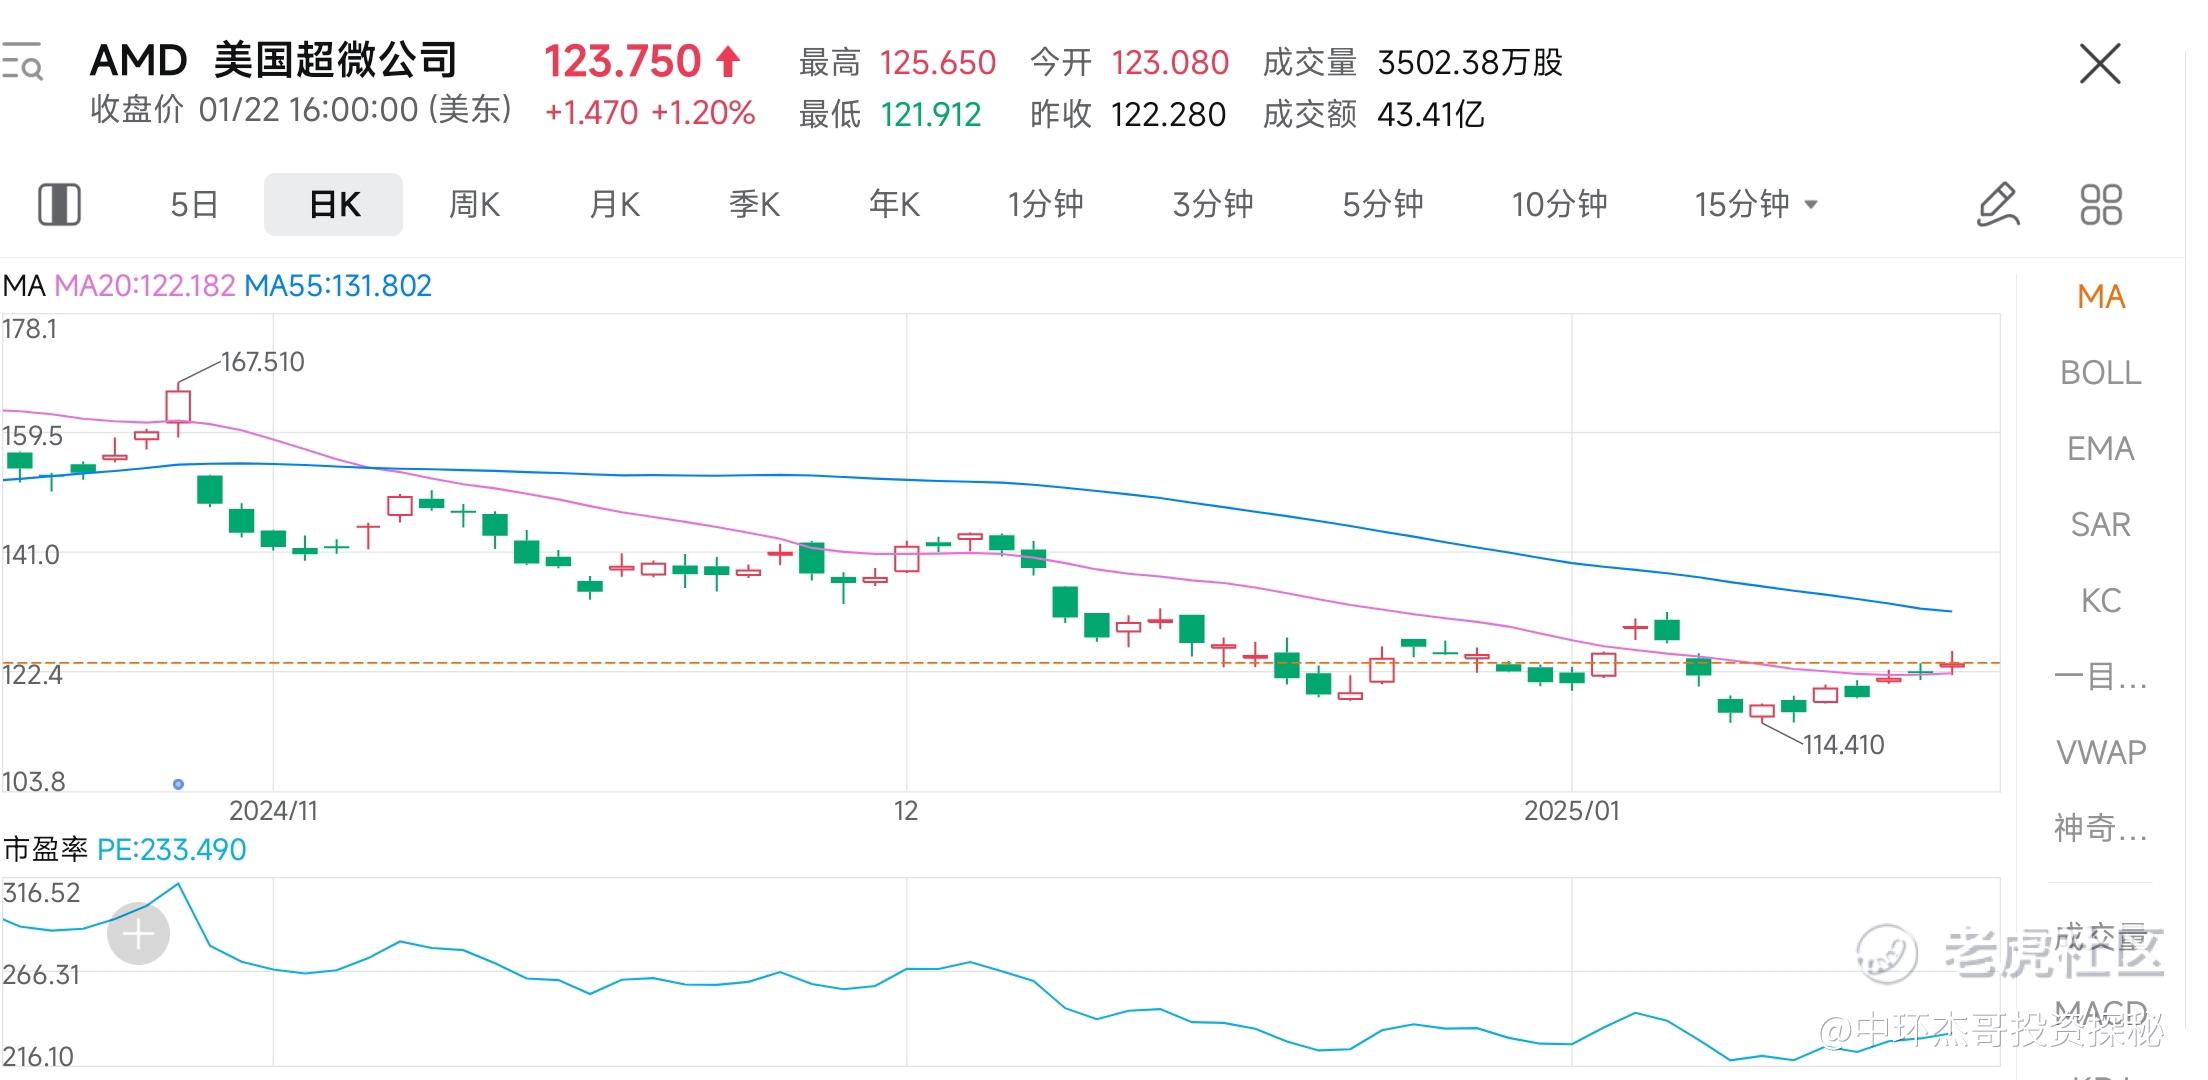Select the 一目… indicator

pos(2101,677)
